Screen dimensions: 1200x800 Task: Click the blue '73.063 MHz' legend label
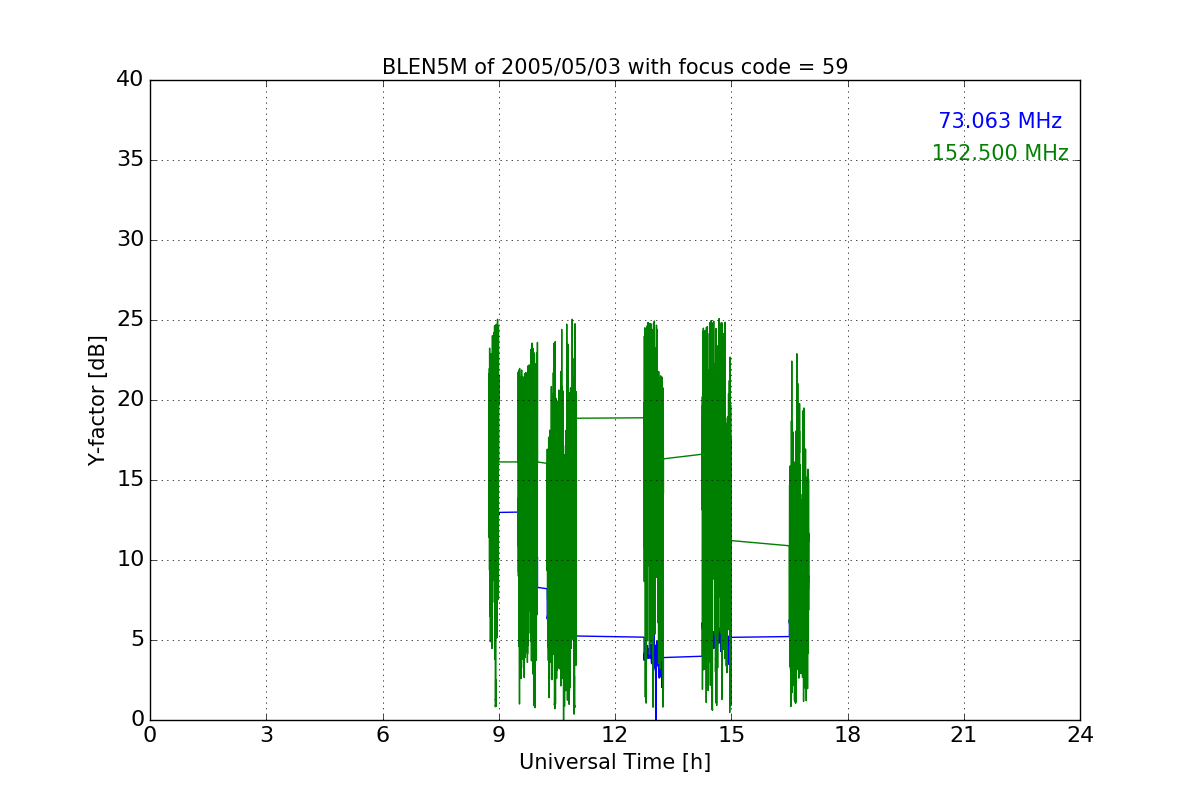pos(1000,121)
